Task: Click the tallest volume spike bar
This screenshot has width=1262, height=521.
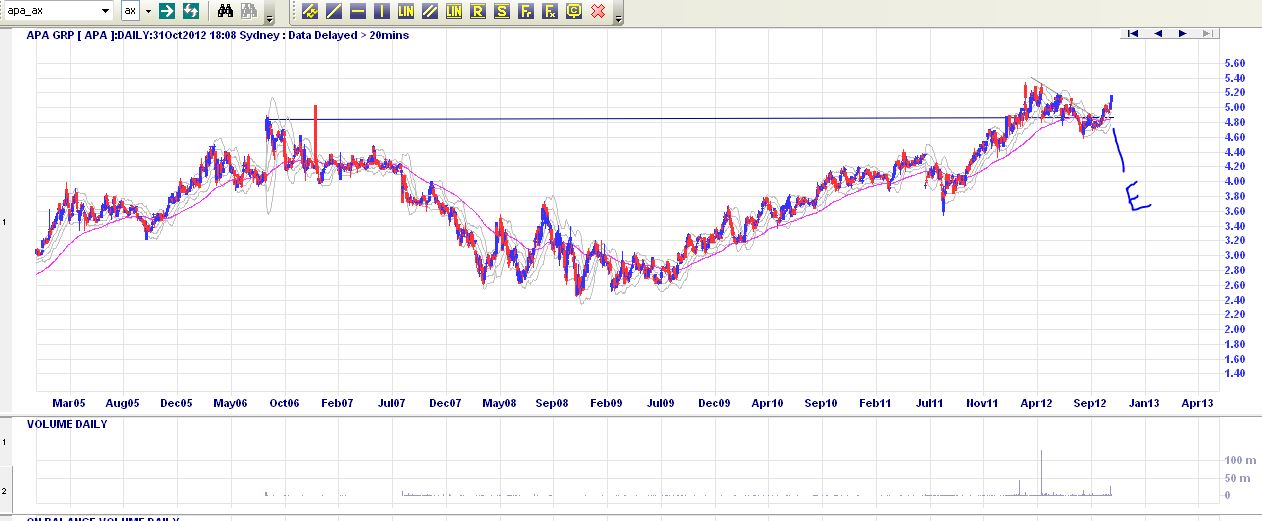Action: point(1041,473)
